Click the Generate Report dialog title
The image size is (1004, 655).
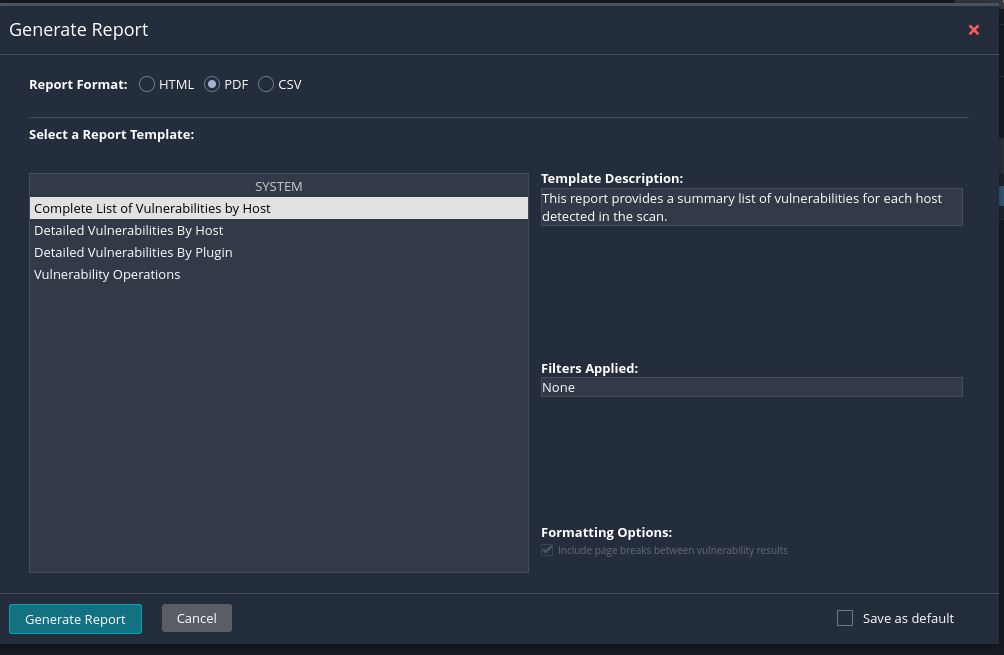(79, 30)
